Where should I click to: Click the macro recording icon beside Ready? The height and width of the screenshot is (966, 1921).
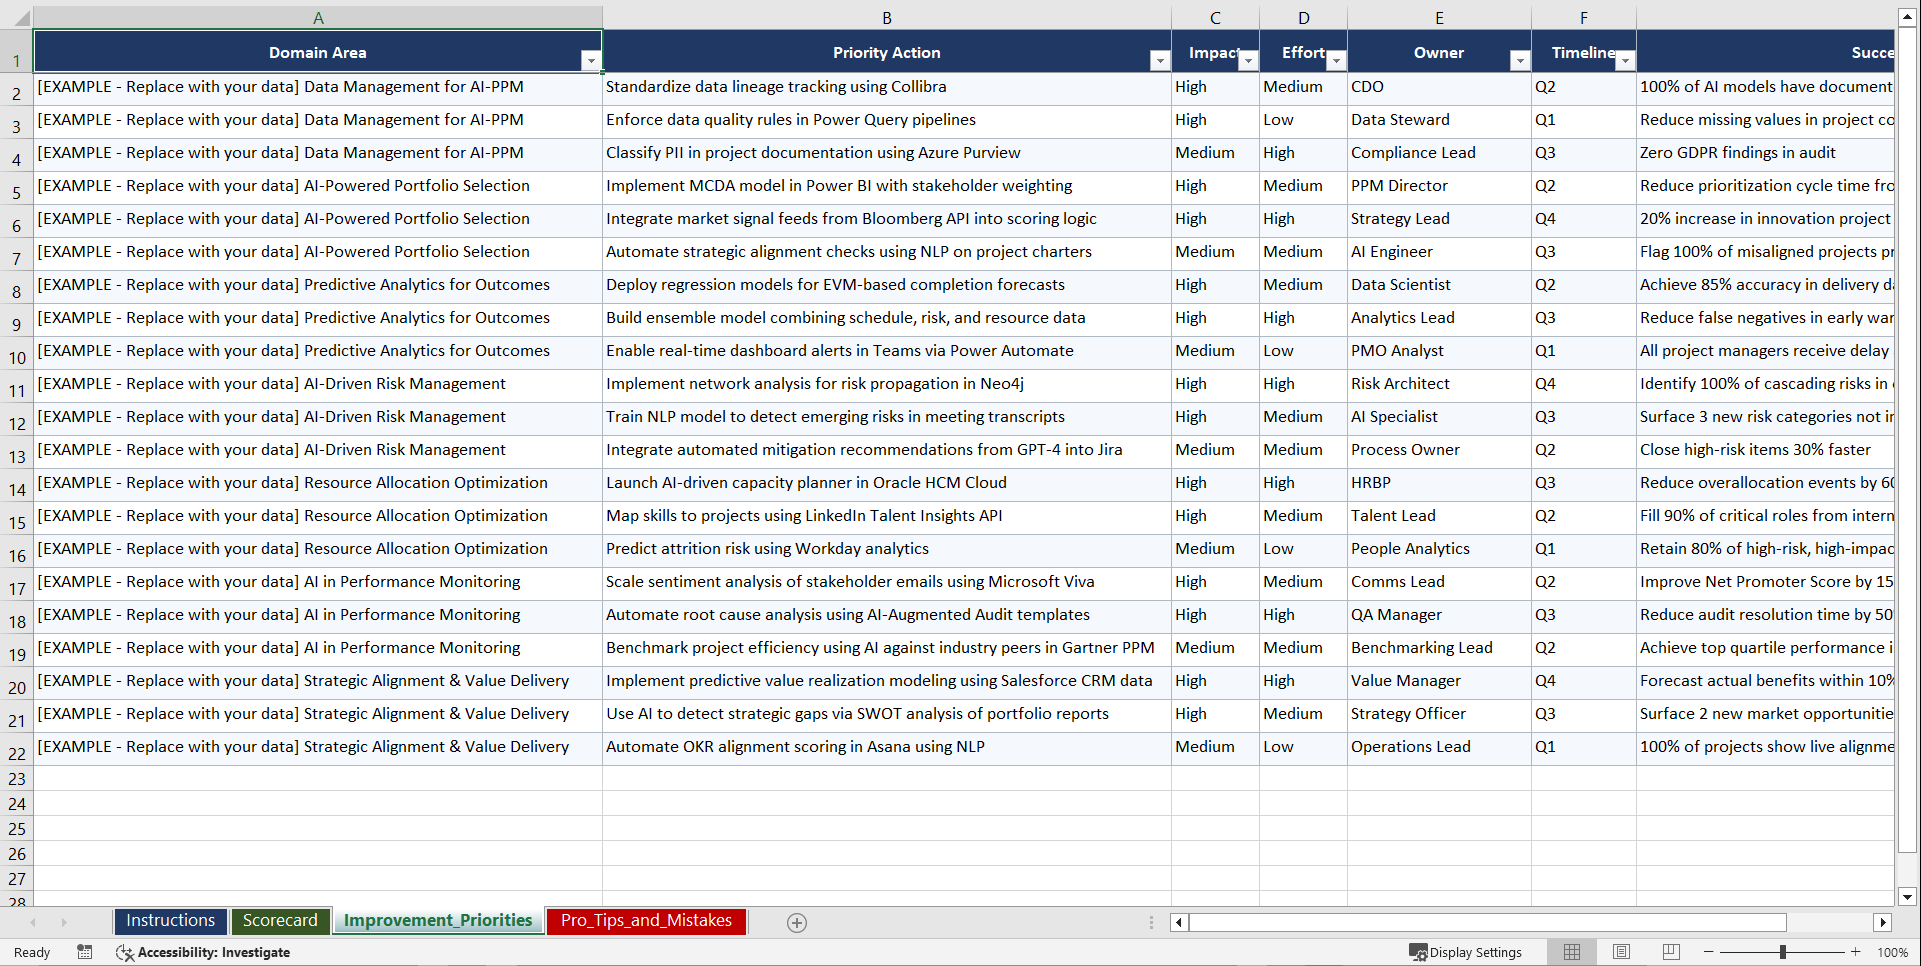85,952
